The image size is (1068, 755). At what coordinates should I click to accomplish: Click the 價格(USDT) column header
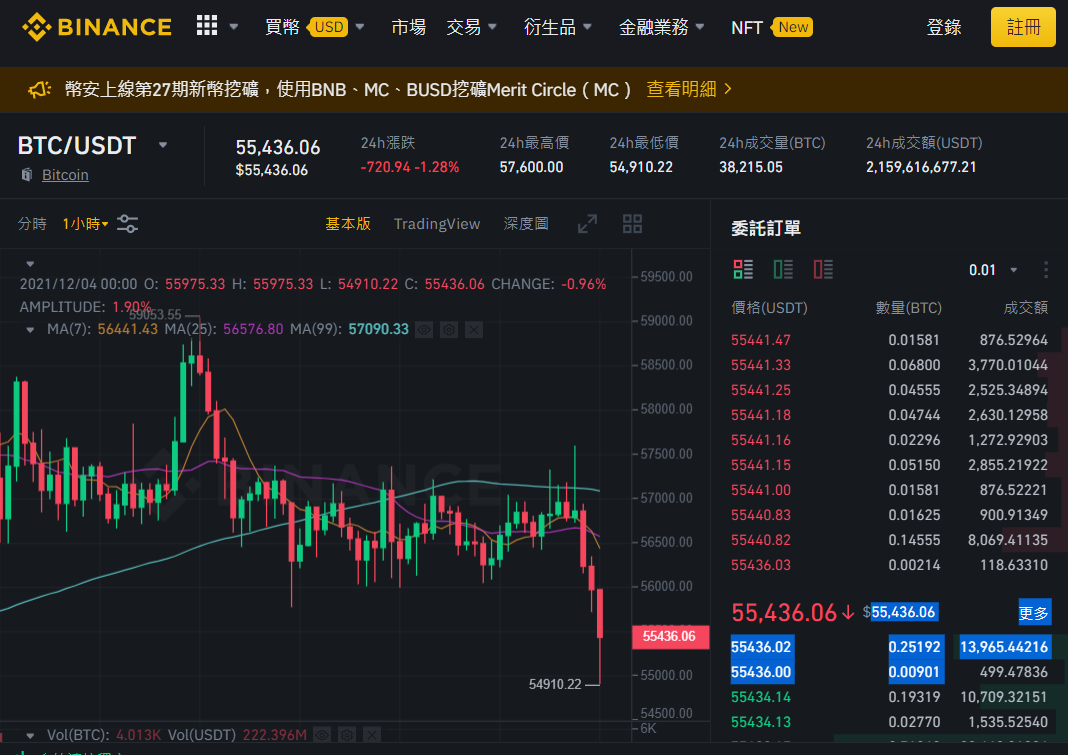(x=769, y=308)
